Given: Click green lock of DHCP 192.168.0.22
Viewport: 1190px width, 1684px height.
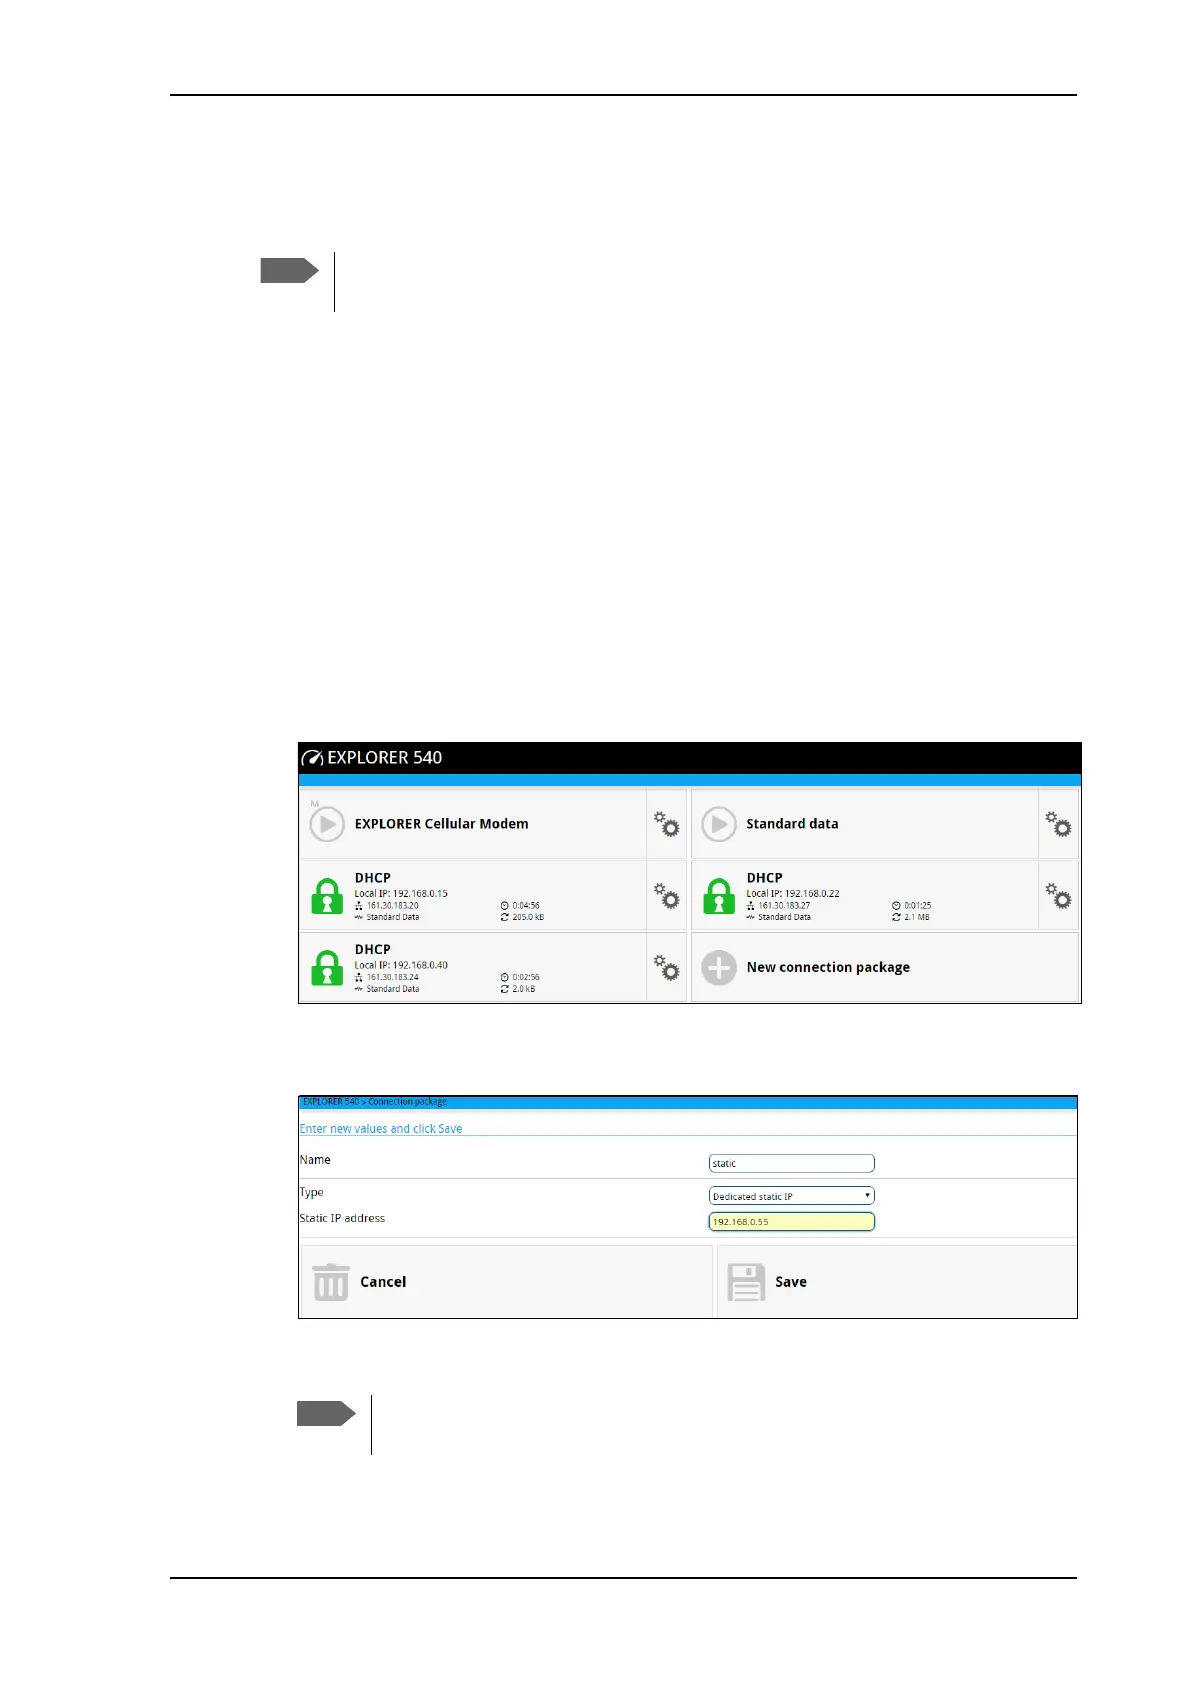Looking at the screenshot, I should click(x=719, y=896).
